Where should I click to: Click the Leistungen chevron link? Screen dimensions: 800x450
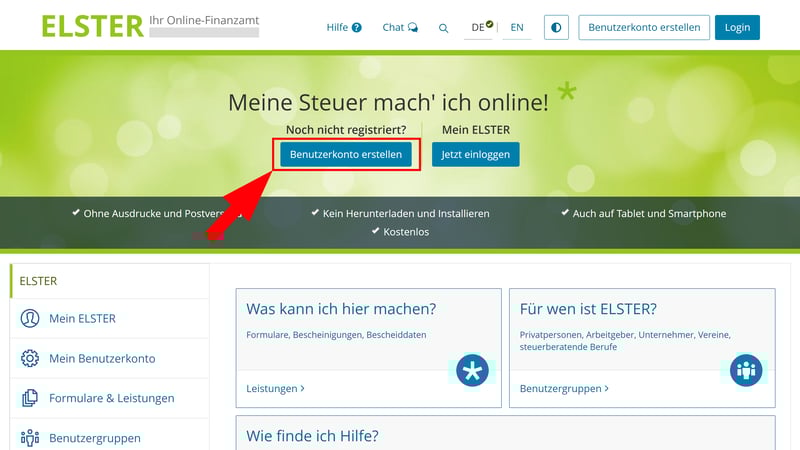[276, 388]
